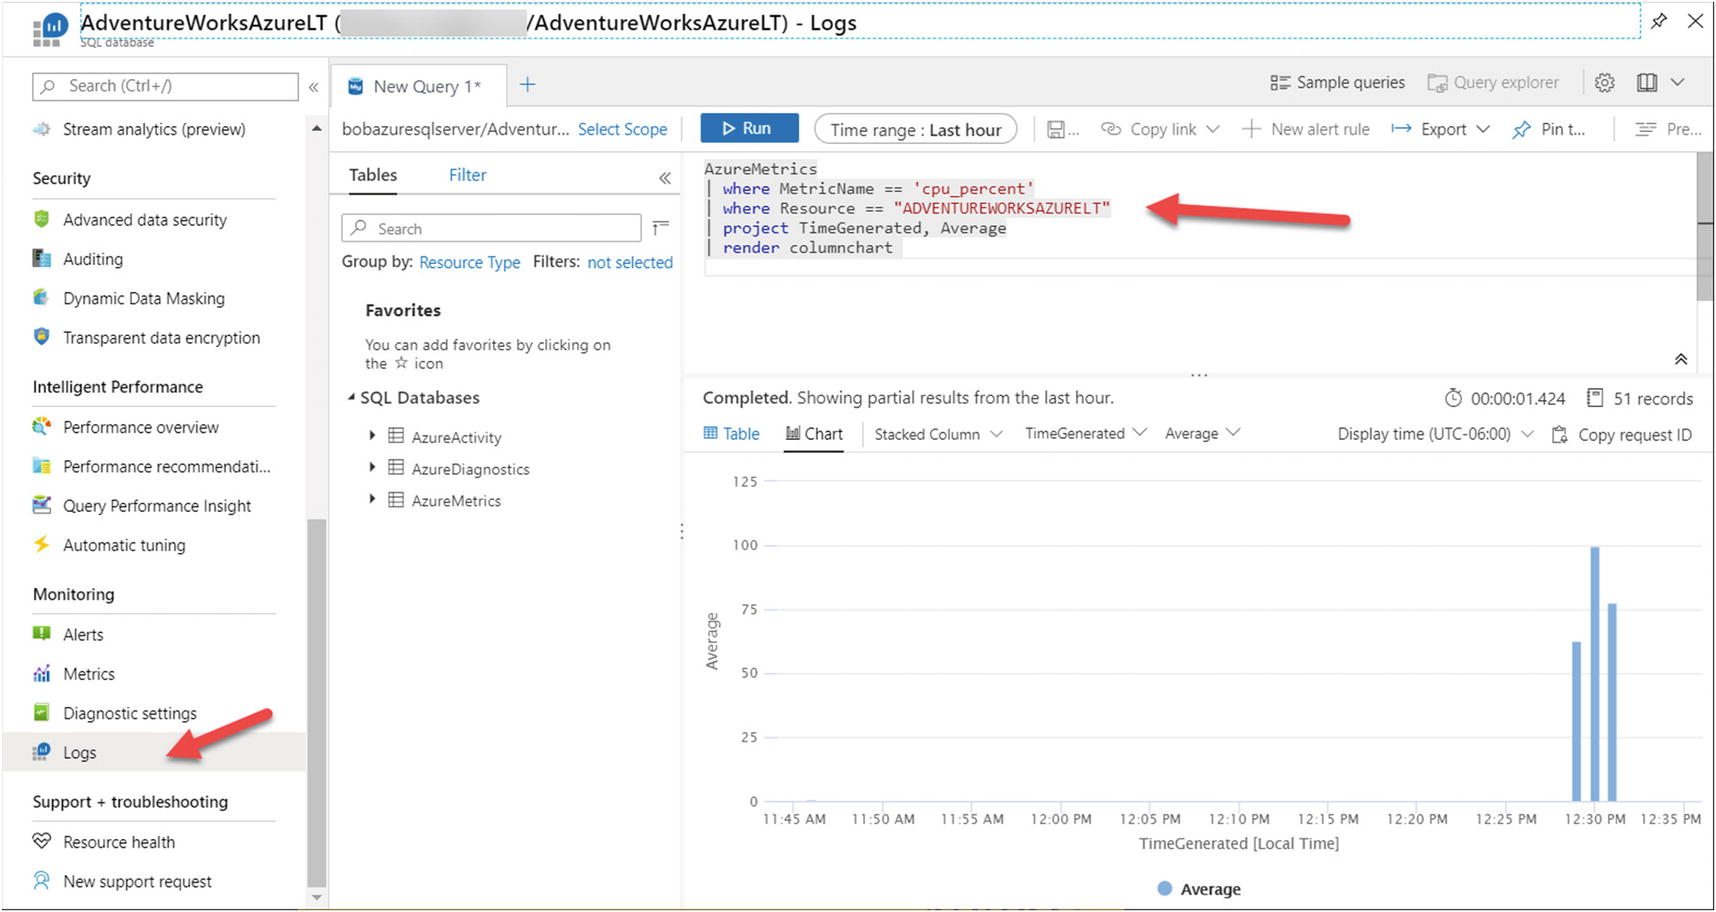Open the Auditing page

click(x=92, y=259)
